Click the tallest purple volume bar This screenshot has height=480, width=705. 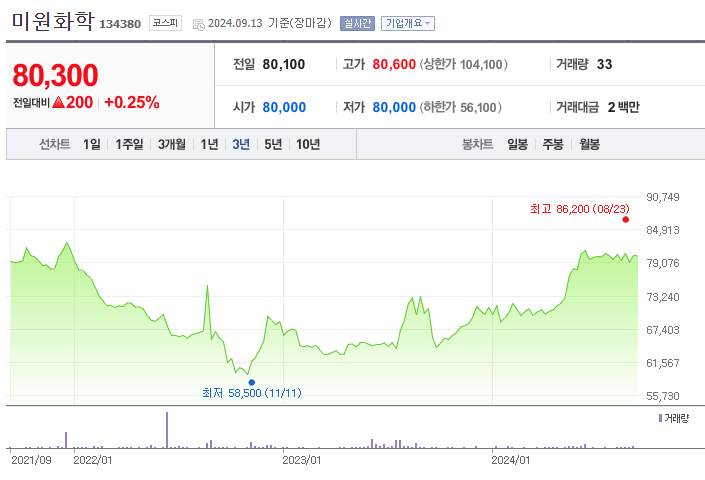(167, 430)
